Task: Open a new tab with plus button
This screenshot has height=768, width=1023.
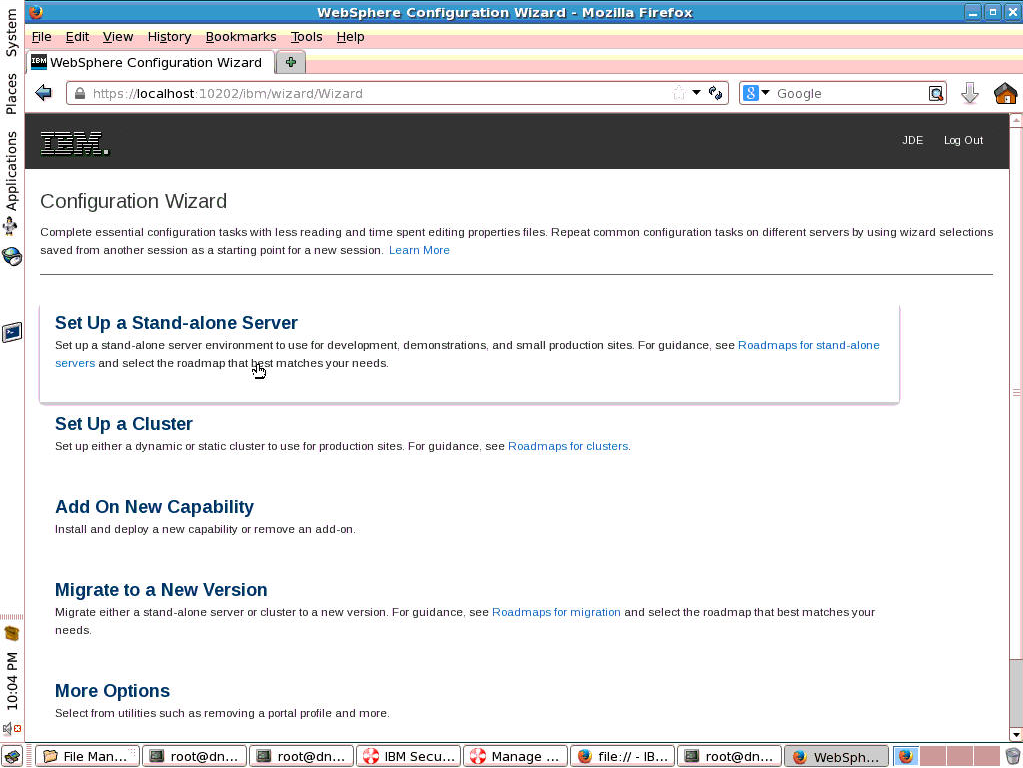Action: click(290, 62)
